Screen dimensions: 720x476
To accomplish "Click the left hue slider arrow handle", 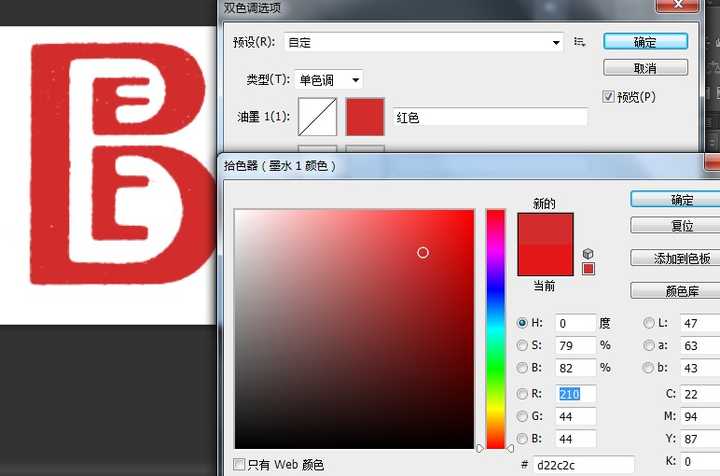I will click(x=480, y=448).
